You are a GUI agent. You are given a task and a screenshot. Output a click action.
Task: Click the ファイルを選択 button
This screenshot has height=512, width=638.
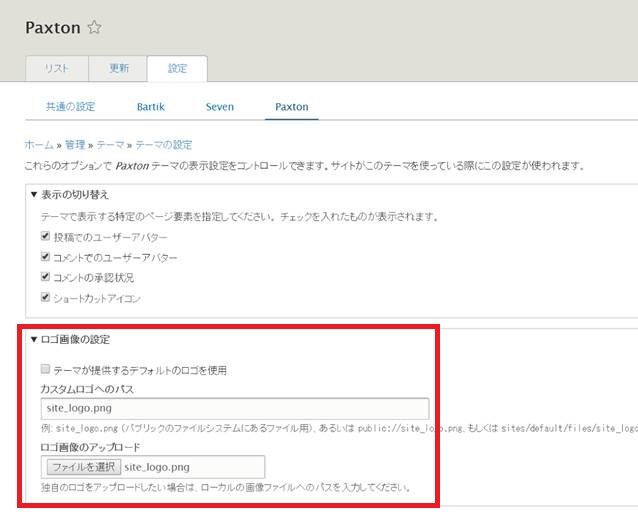(84, 467)
